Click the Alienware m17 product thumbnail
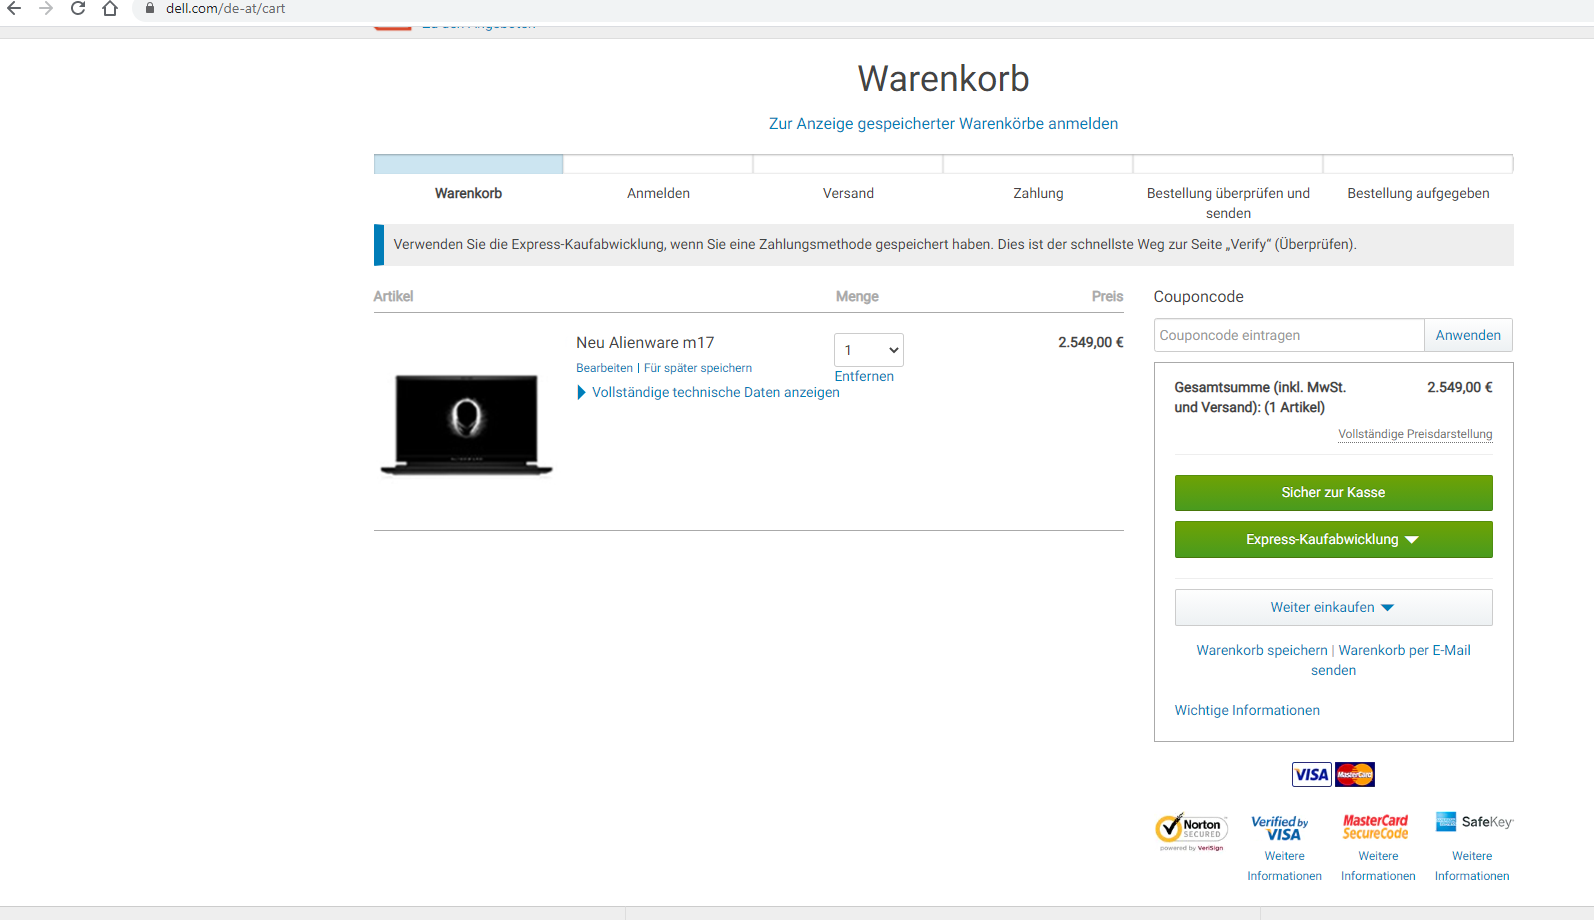The width and height of the screenshot is (1594, 920). 466,423
